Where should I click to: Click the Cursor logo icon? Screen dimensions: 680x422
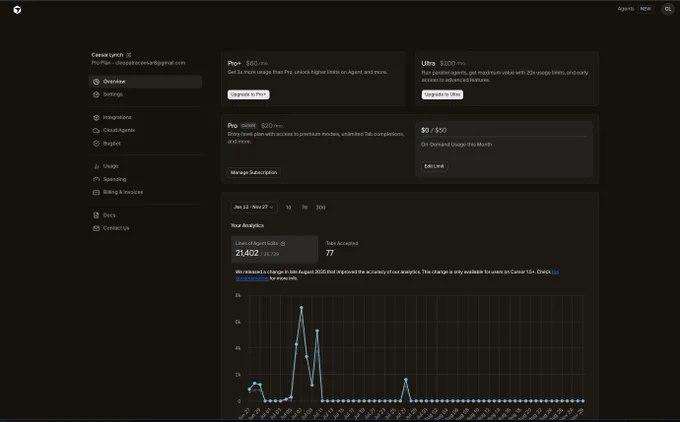(17, 10)
